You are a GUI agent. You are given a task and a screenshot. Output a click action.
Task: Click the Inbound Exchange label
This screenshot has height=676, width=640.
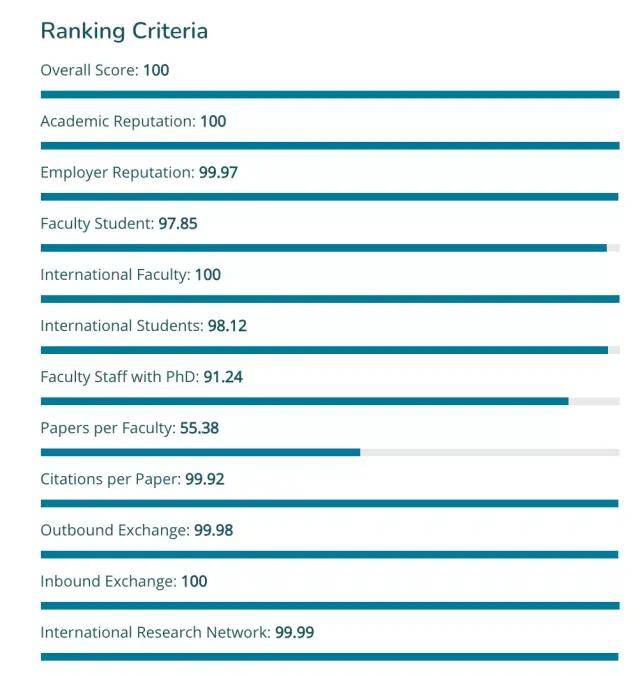tap(124, 581)
